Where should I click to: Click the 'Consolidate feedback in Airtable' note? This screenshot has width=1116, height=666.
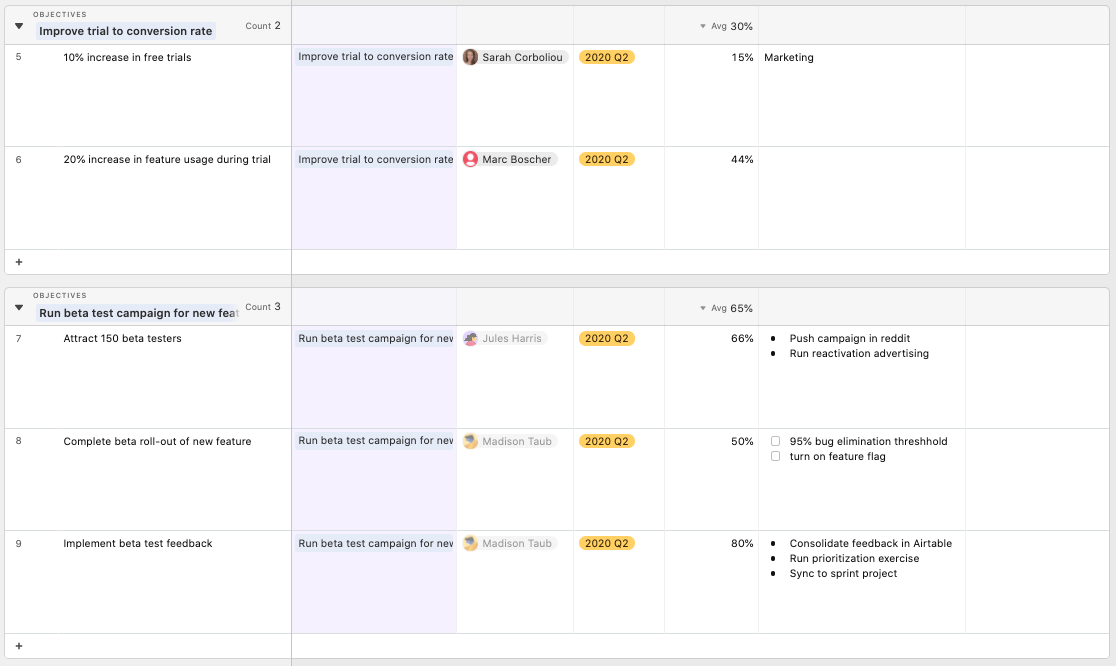[x=870, y=544]
